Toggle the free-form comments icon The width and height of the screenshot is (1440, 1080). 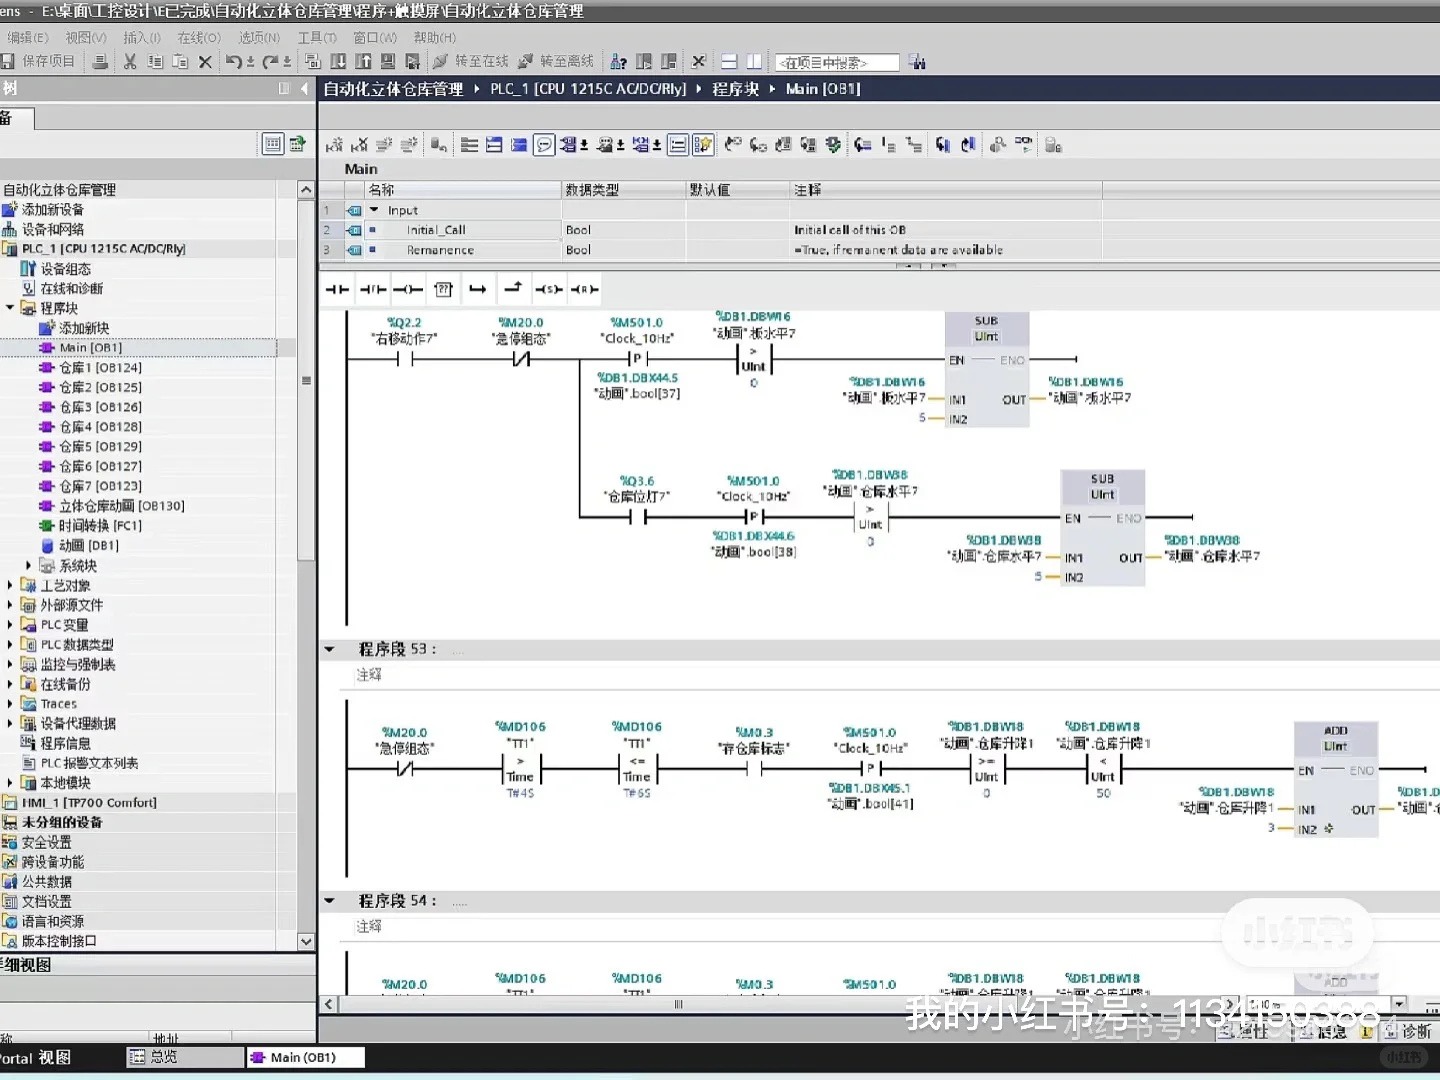pyautogui.click(x=543, y=146)
